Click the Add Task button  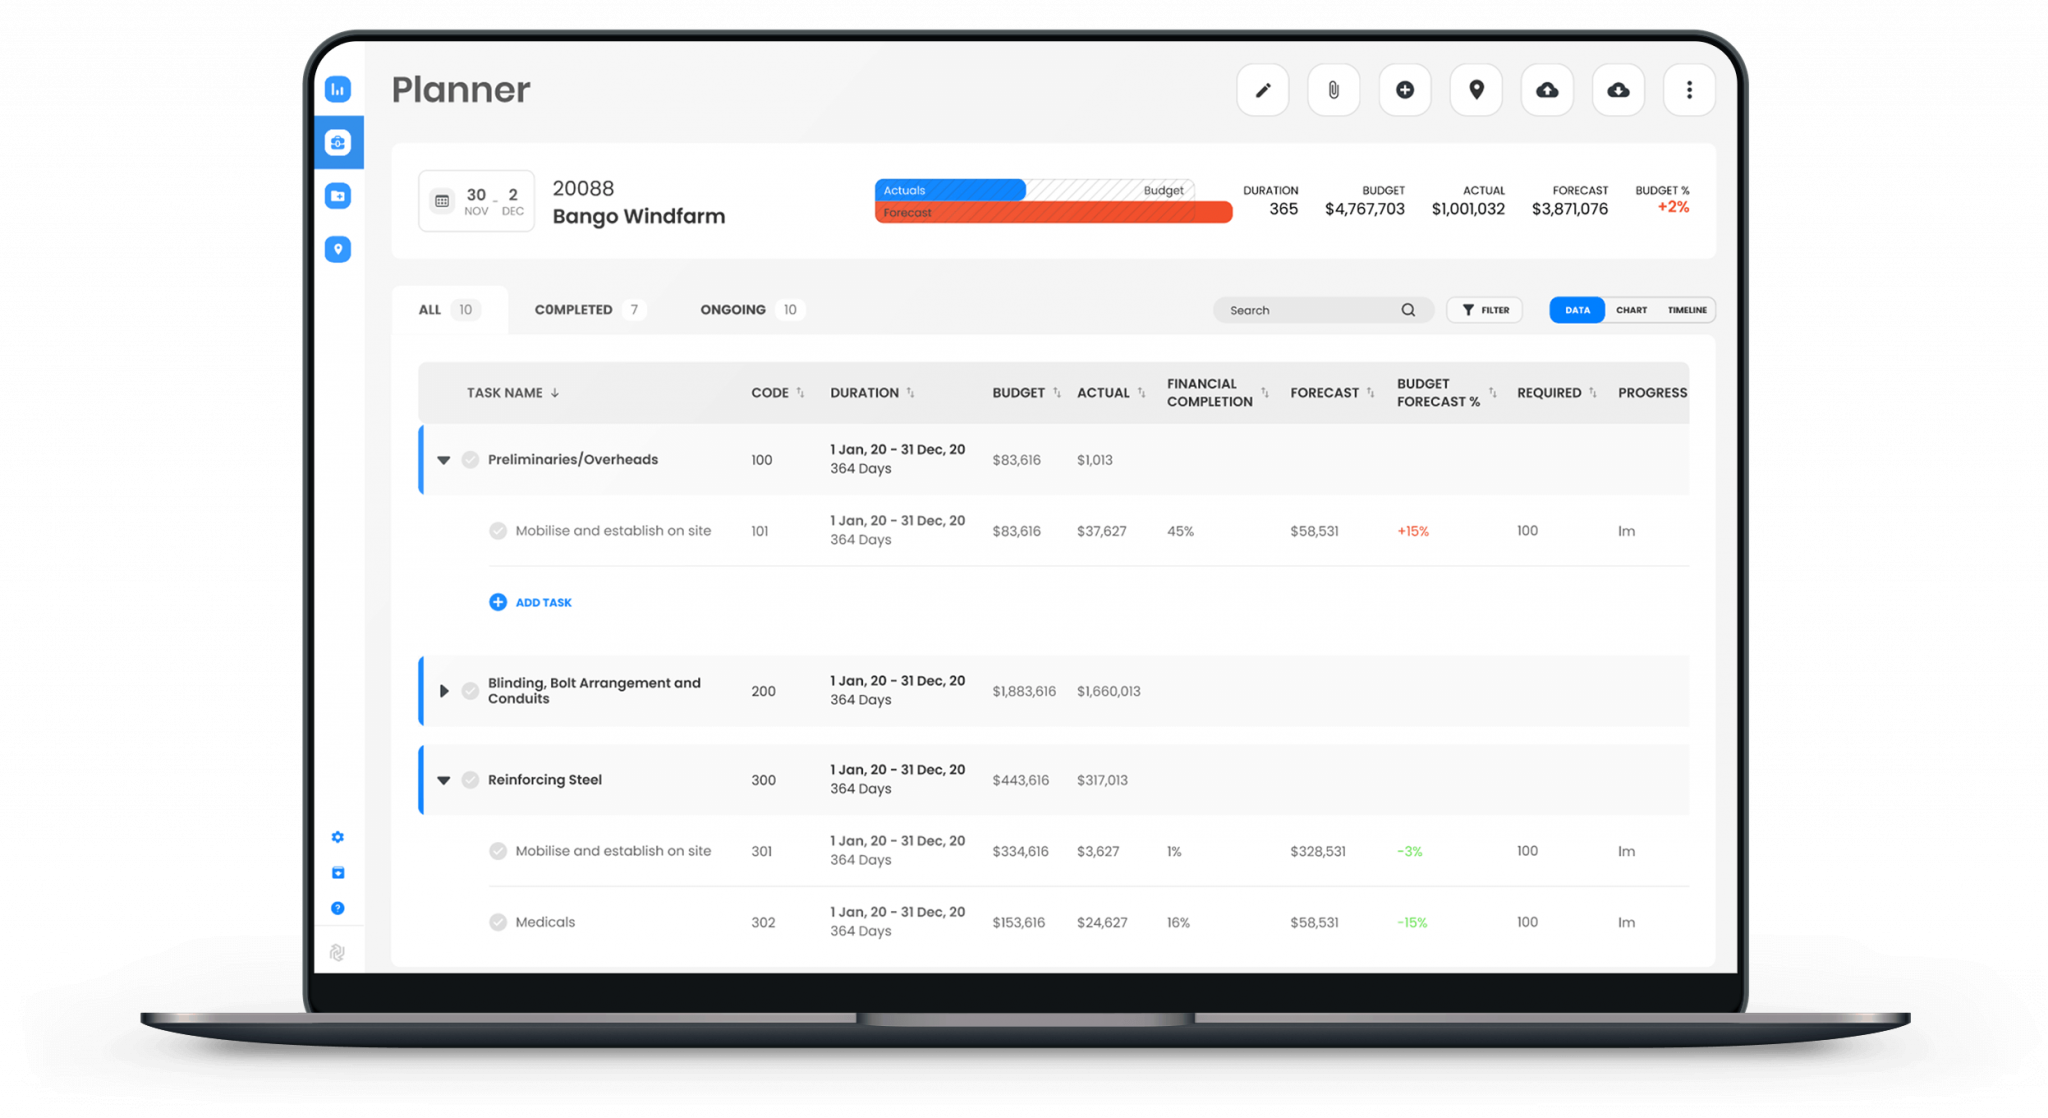(x=530, y=602)
